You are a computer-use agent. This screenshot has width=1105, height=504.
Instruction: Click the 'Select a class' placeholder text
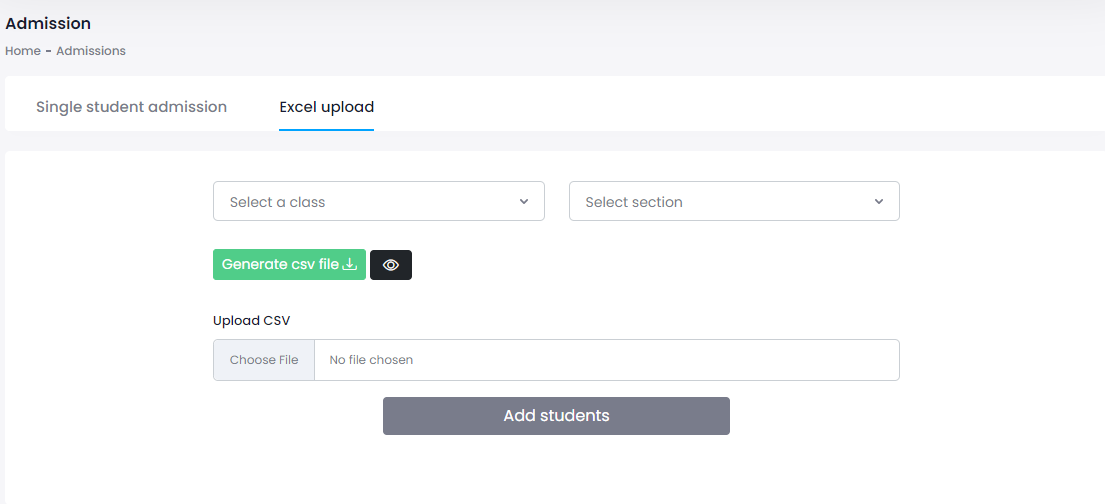pos(278,202)
